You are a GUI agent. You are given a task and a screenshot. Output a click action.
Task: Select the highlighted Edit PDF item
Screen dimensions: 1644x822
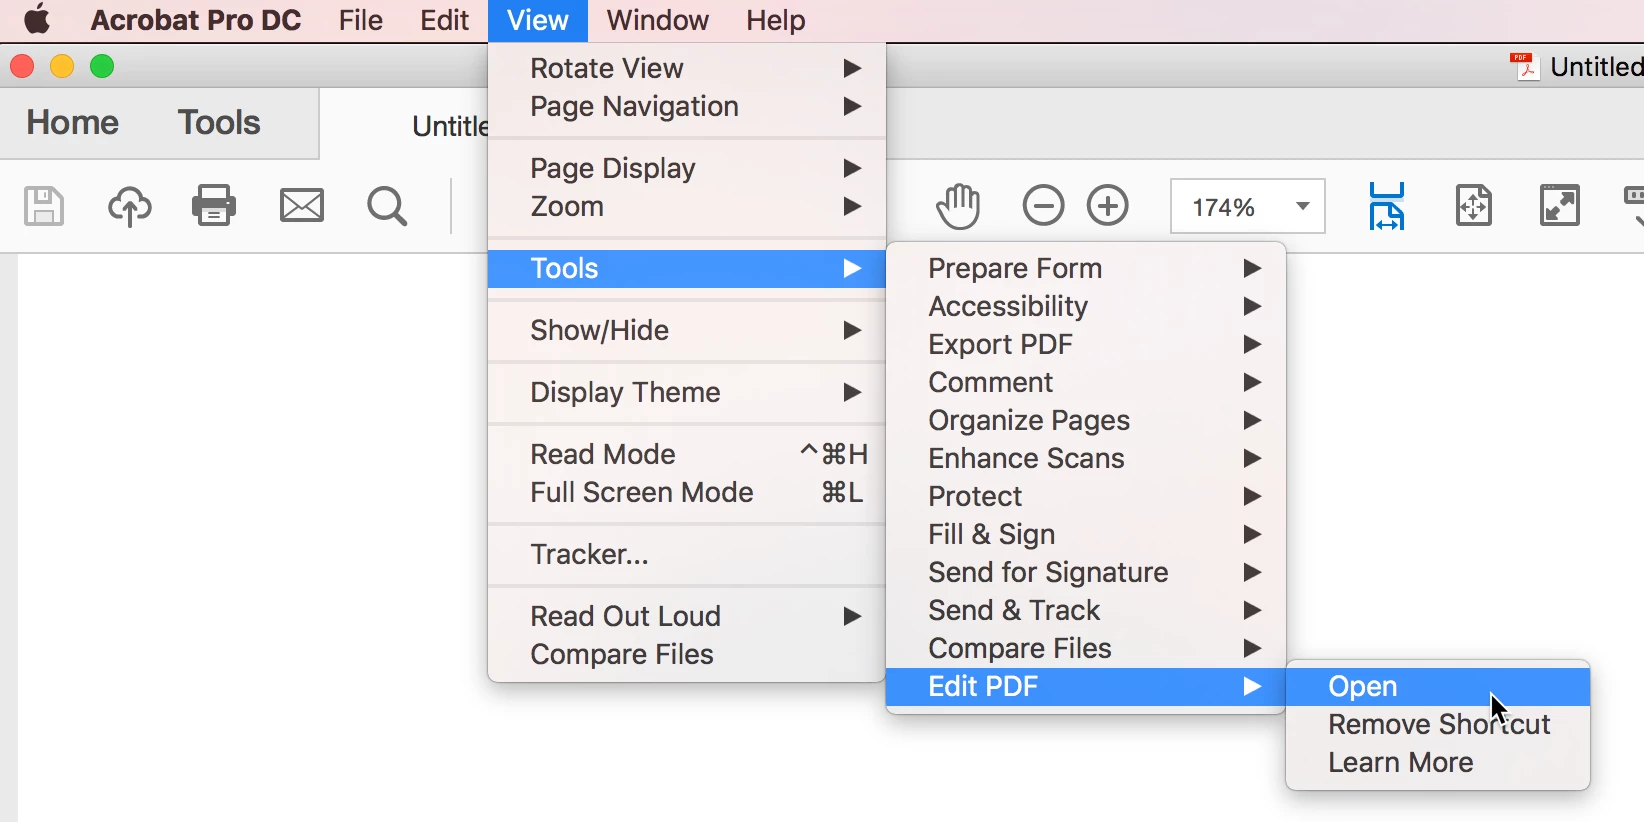[1086, 686]
